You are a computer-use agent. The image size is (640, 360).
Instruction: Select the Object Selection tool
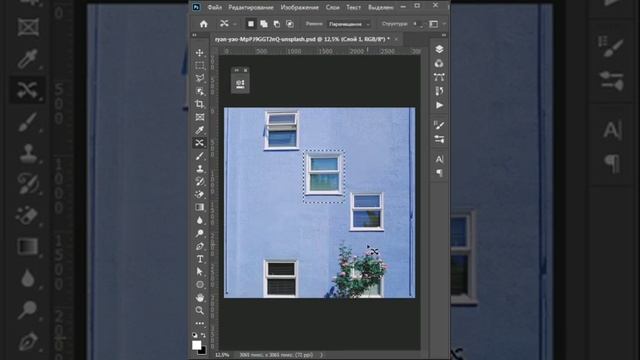200,91
